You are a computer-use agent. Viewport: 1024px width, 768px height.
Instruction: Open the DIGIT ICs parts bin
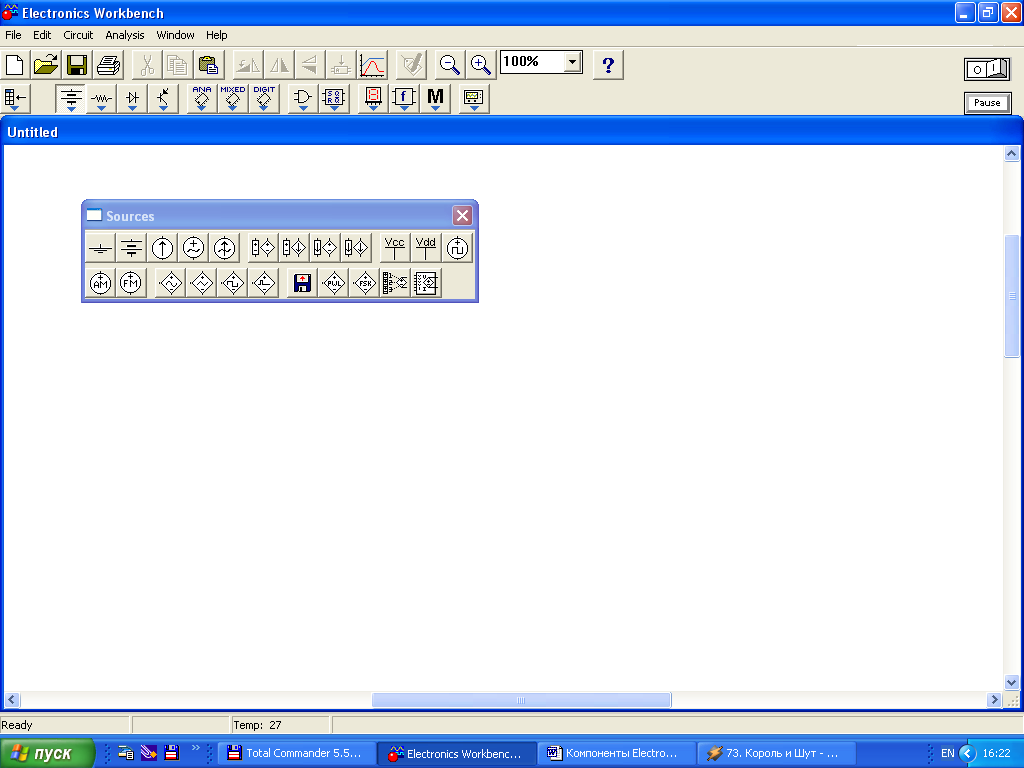(x=264, y=99)
